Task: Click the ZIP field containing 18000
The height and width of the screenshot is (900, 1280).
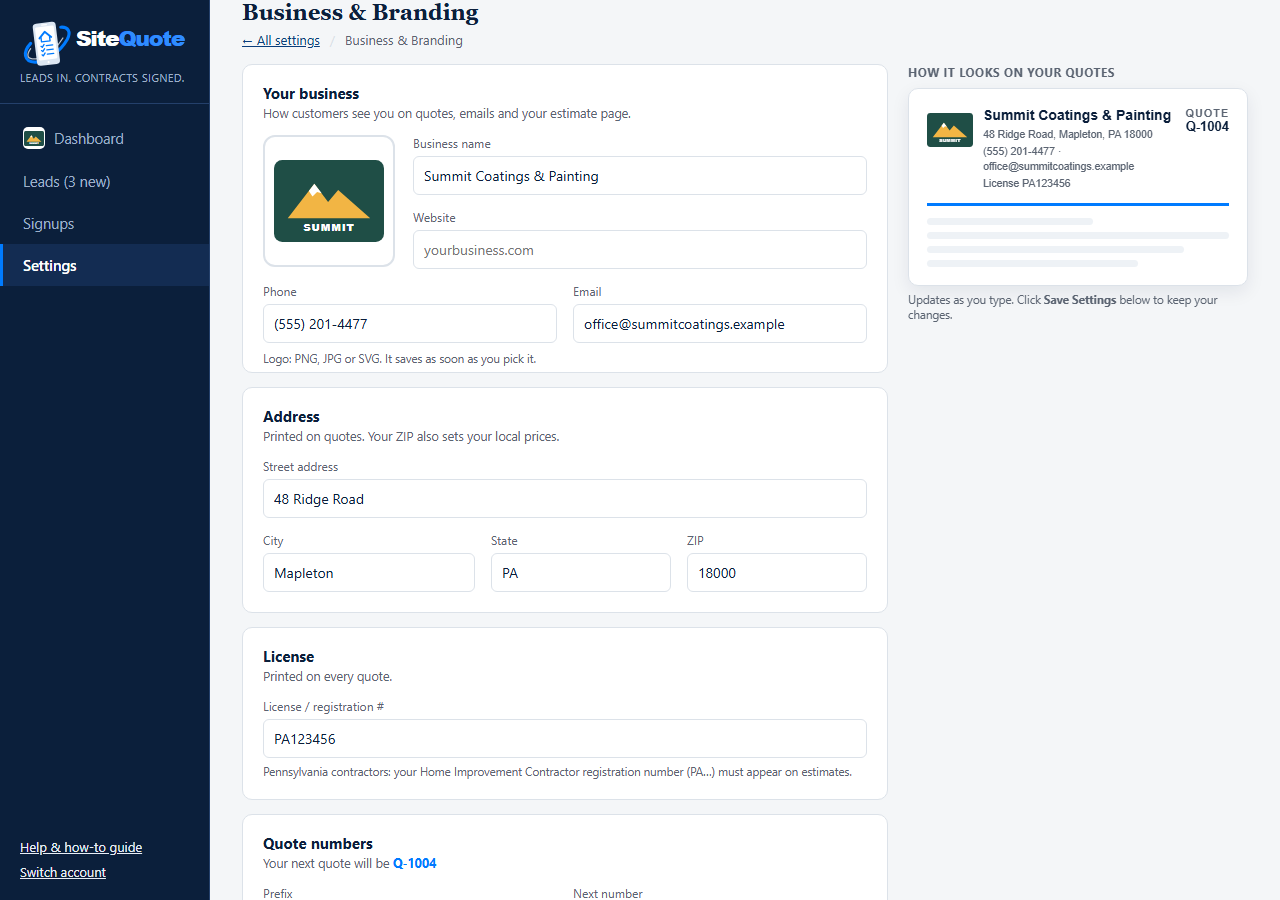Action: [x=777, y=573]
